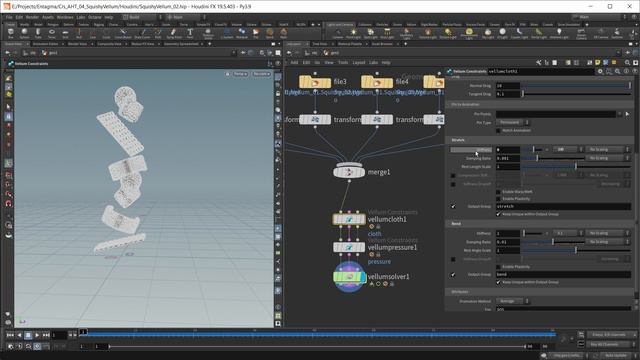Enable Warp/Weft under Stretch
The height and width of the screenshot is (360, 640).
[498, 191]
